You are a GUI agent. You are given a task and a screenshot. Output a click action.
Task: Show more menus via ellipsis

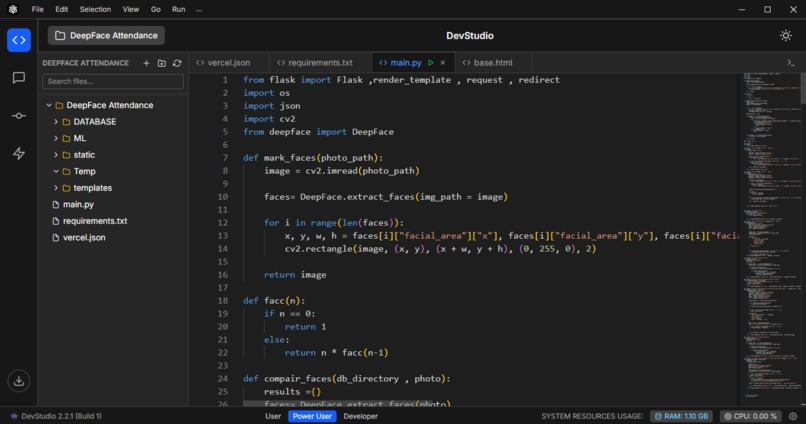click(x=199, y=9)
